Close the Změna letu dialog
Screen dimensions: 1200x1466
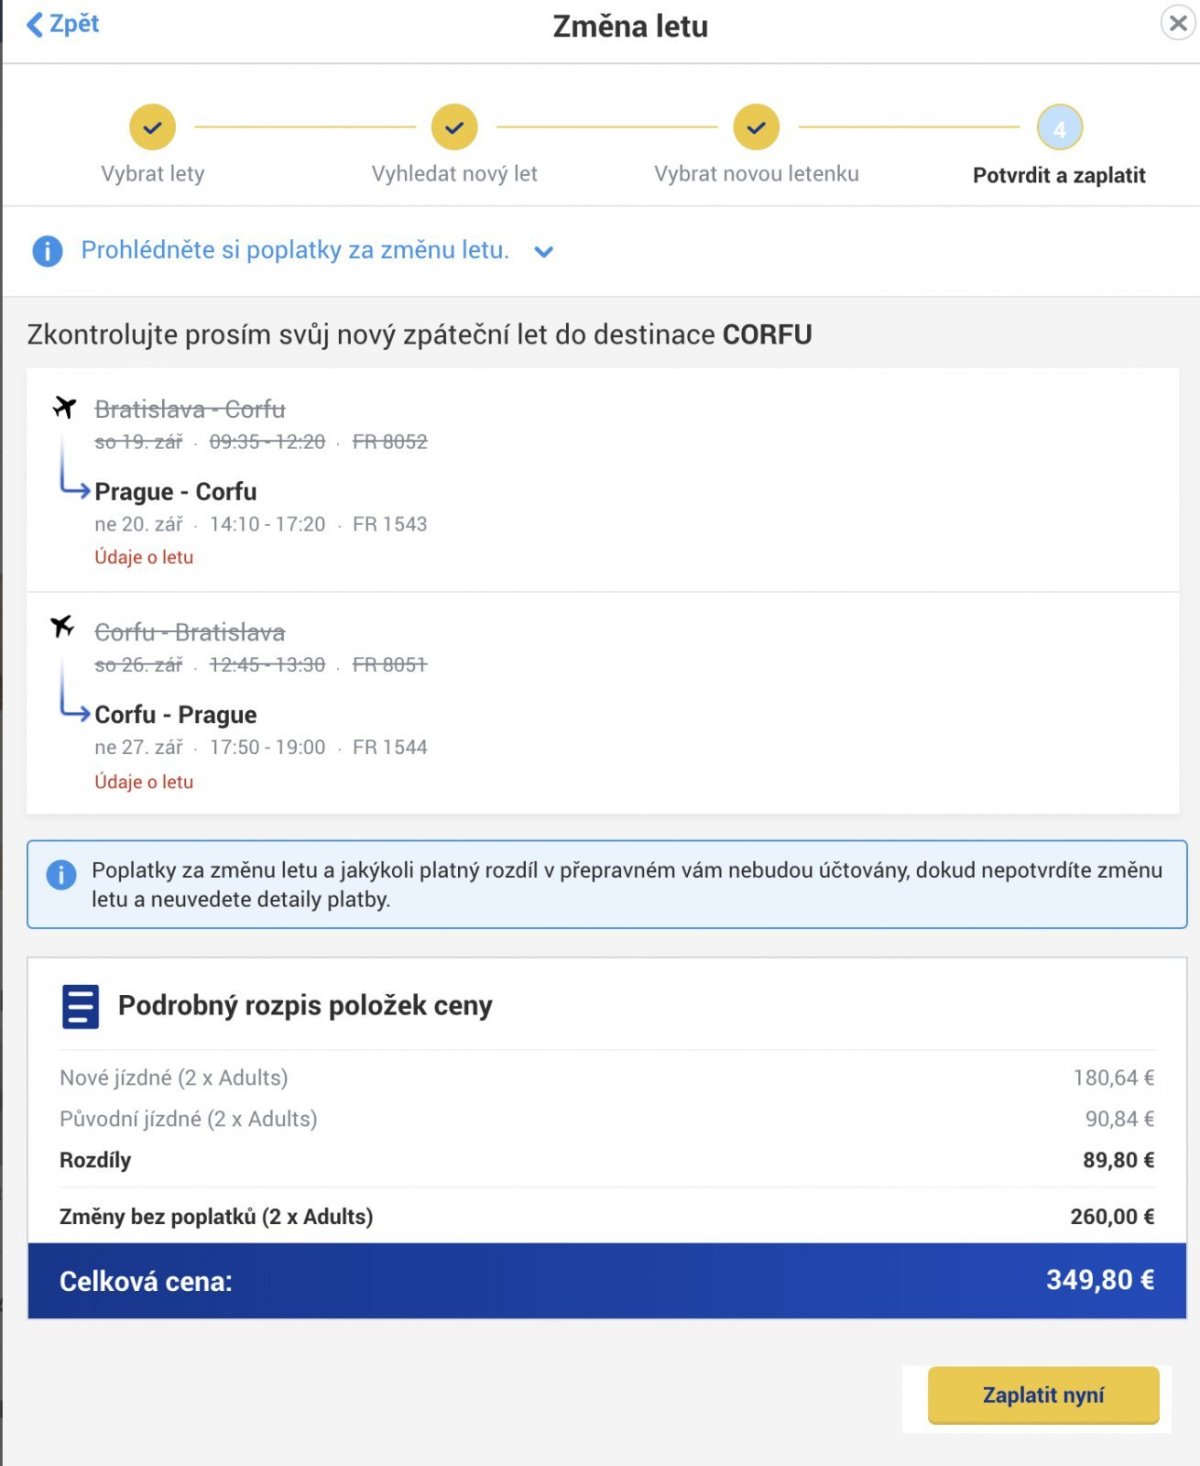[1178, 23]
